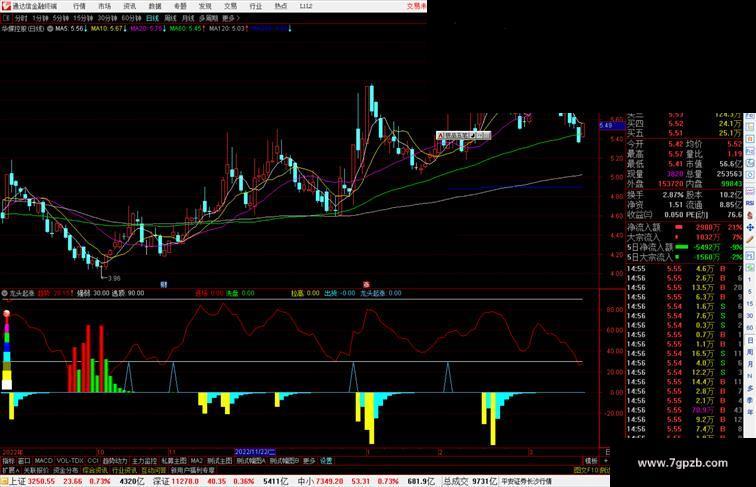Select the VOL-TDX indicator tab

(x=70, y=461)
